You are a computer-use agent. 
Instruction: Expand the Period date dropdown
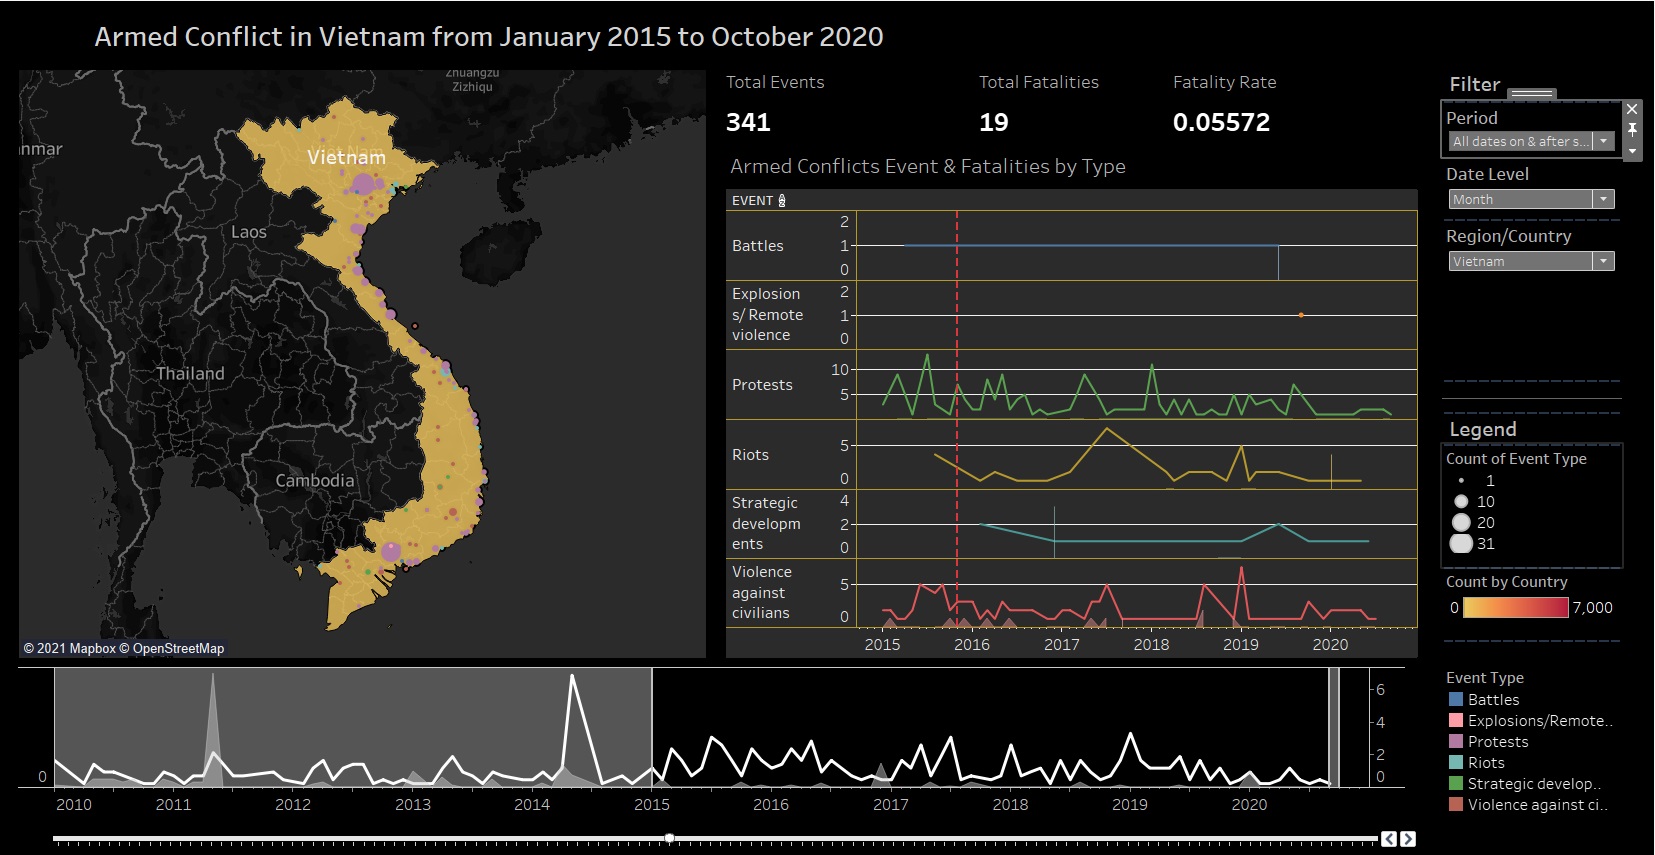click(1603, 142)
